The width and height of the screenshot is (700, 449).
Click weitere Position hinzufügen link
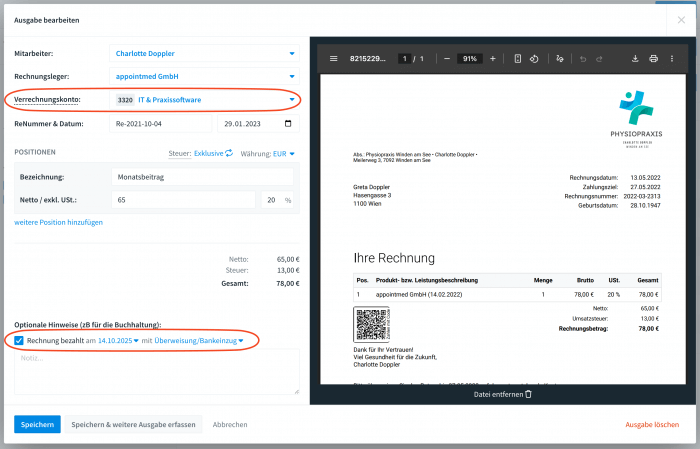tap(58, 222)
